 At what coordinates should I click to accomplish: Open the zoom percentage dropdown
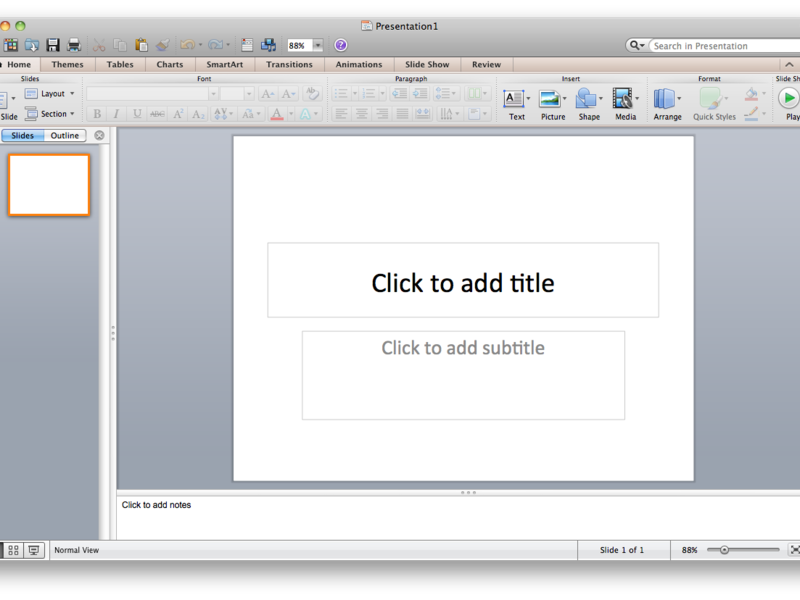point(318,45)
